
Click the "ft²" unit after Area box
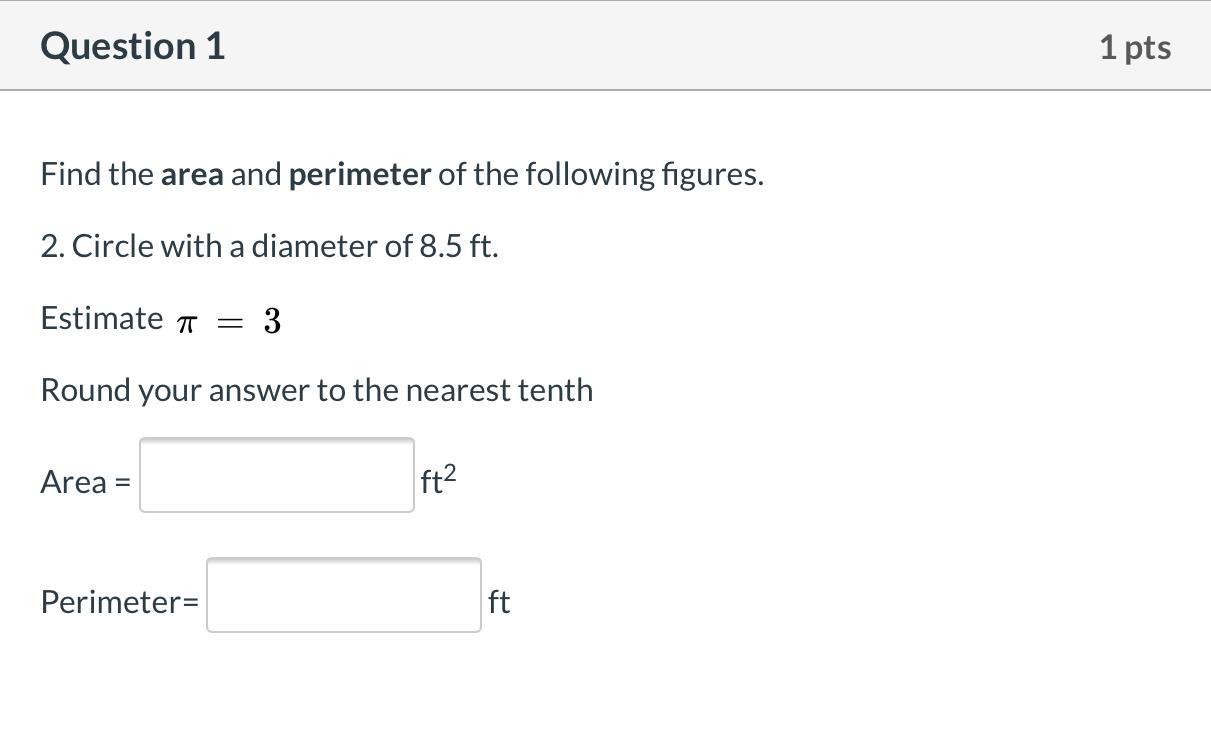coord(438,481)
